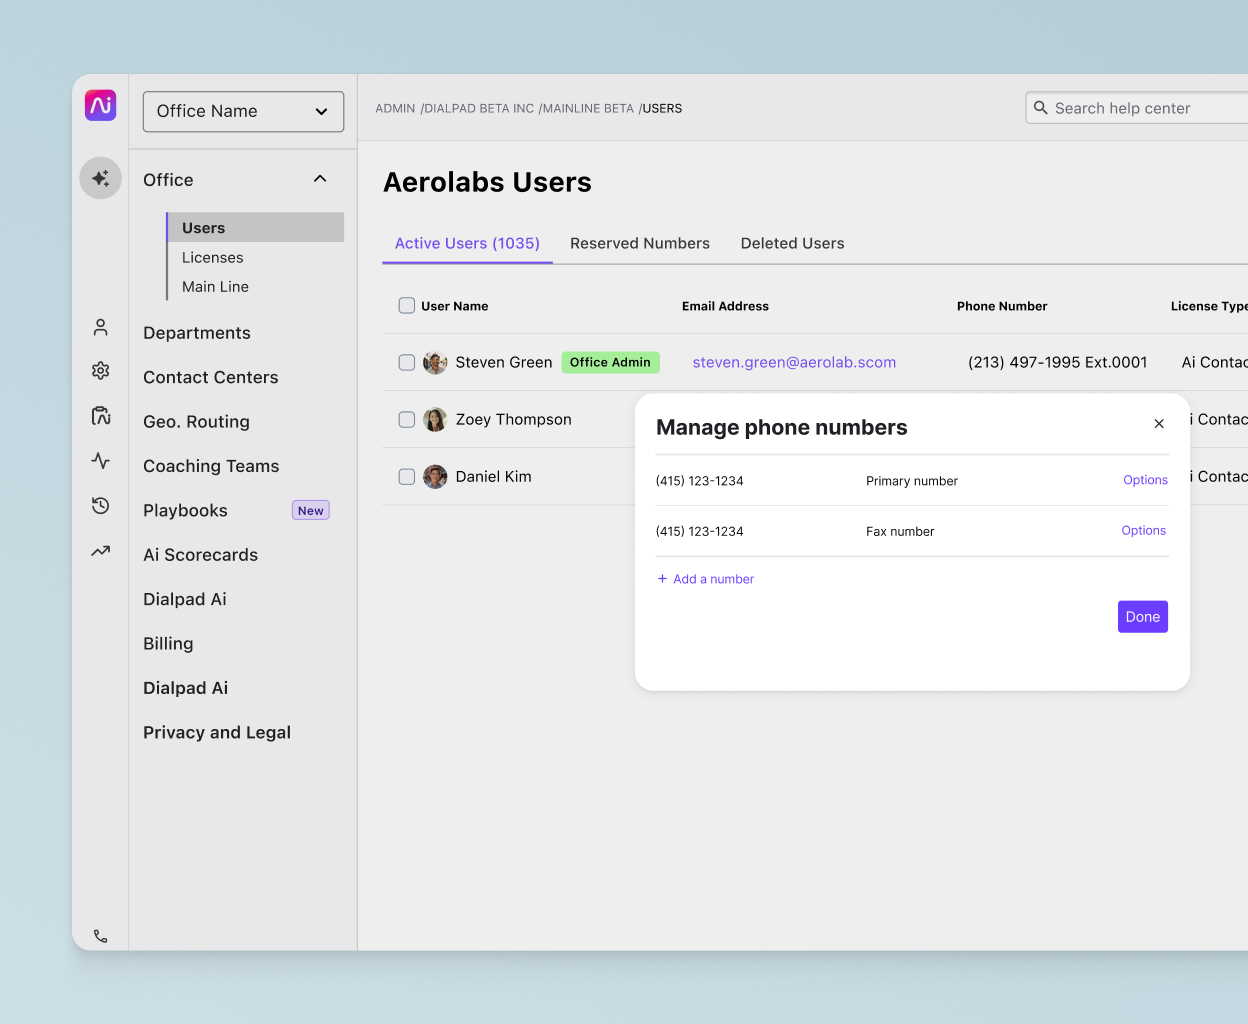The height and width of the screenshot is (1024, 1248).
Task: Open settings via the gear icon
Action: [x=100, y=370]
